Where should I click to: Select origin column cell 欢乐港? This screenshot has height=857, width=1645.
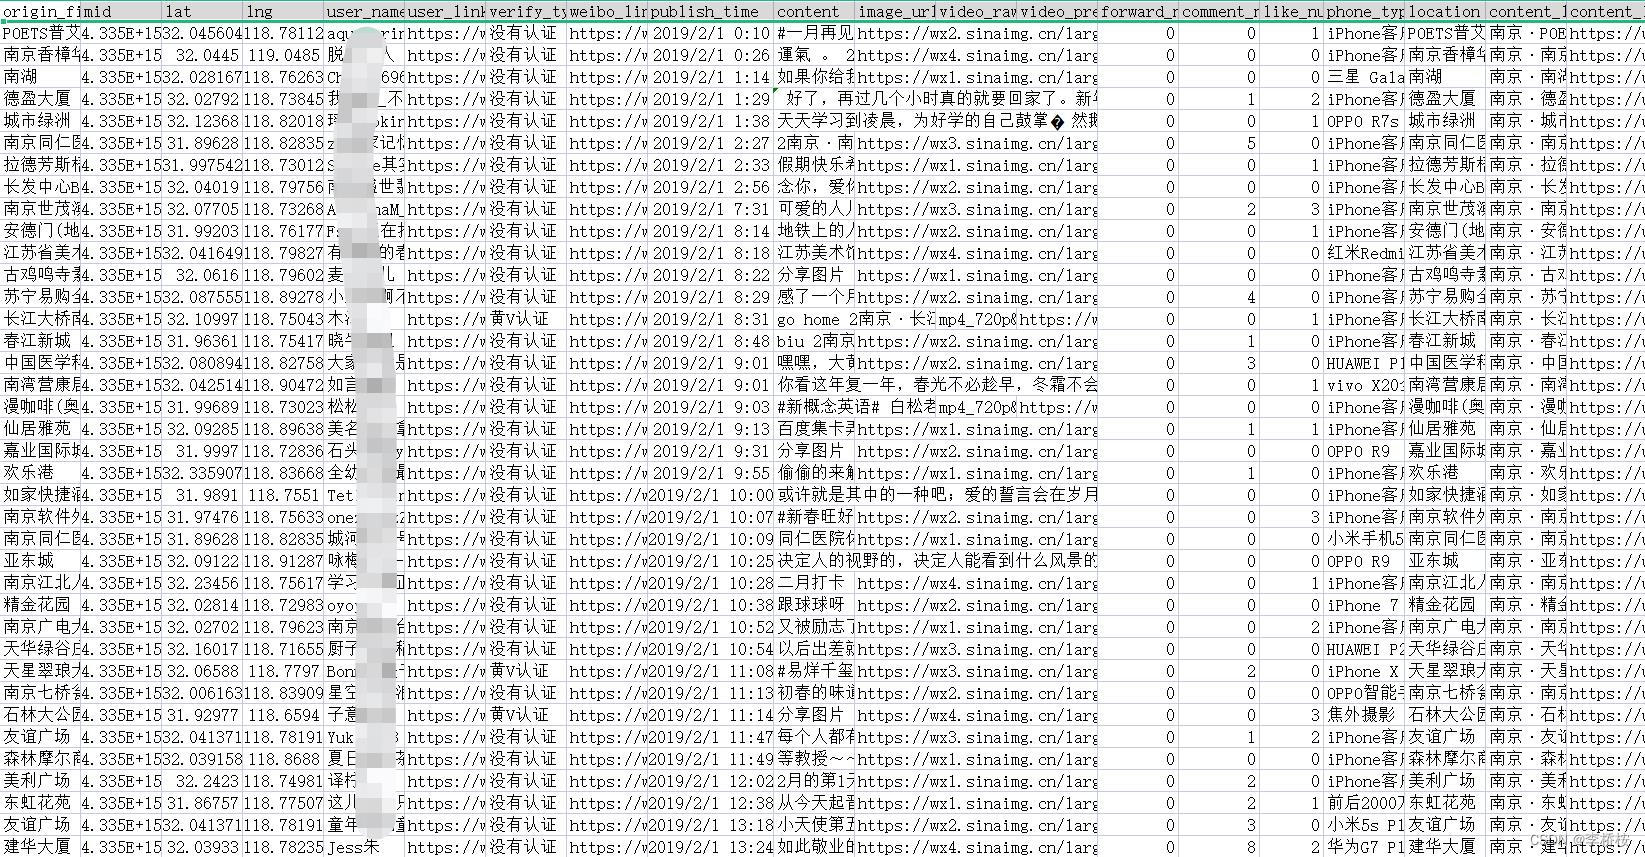pos(41,473)
